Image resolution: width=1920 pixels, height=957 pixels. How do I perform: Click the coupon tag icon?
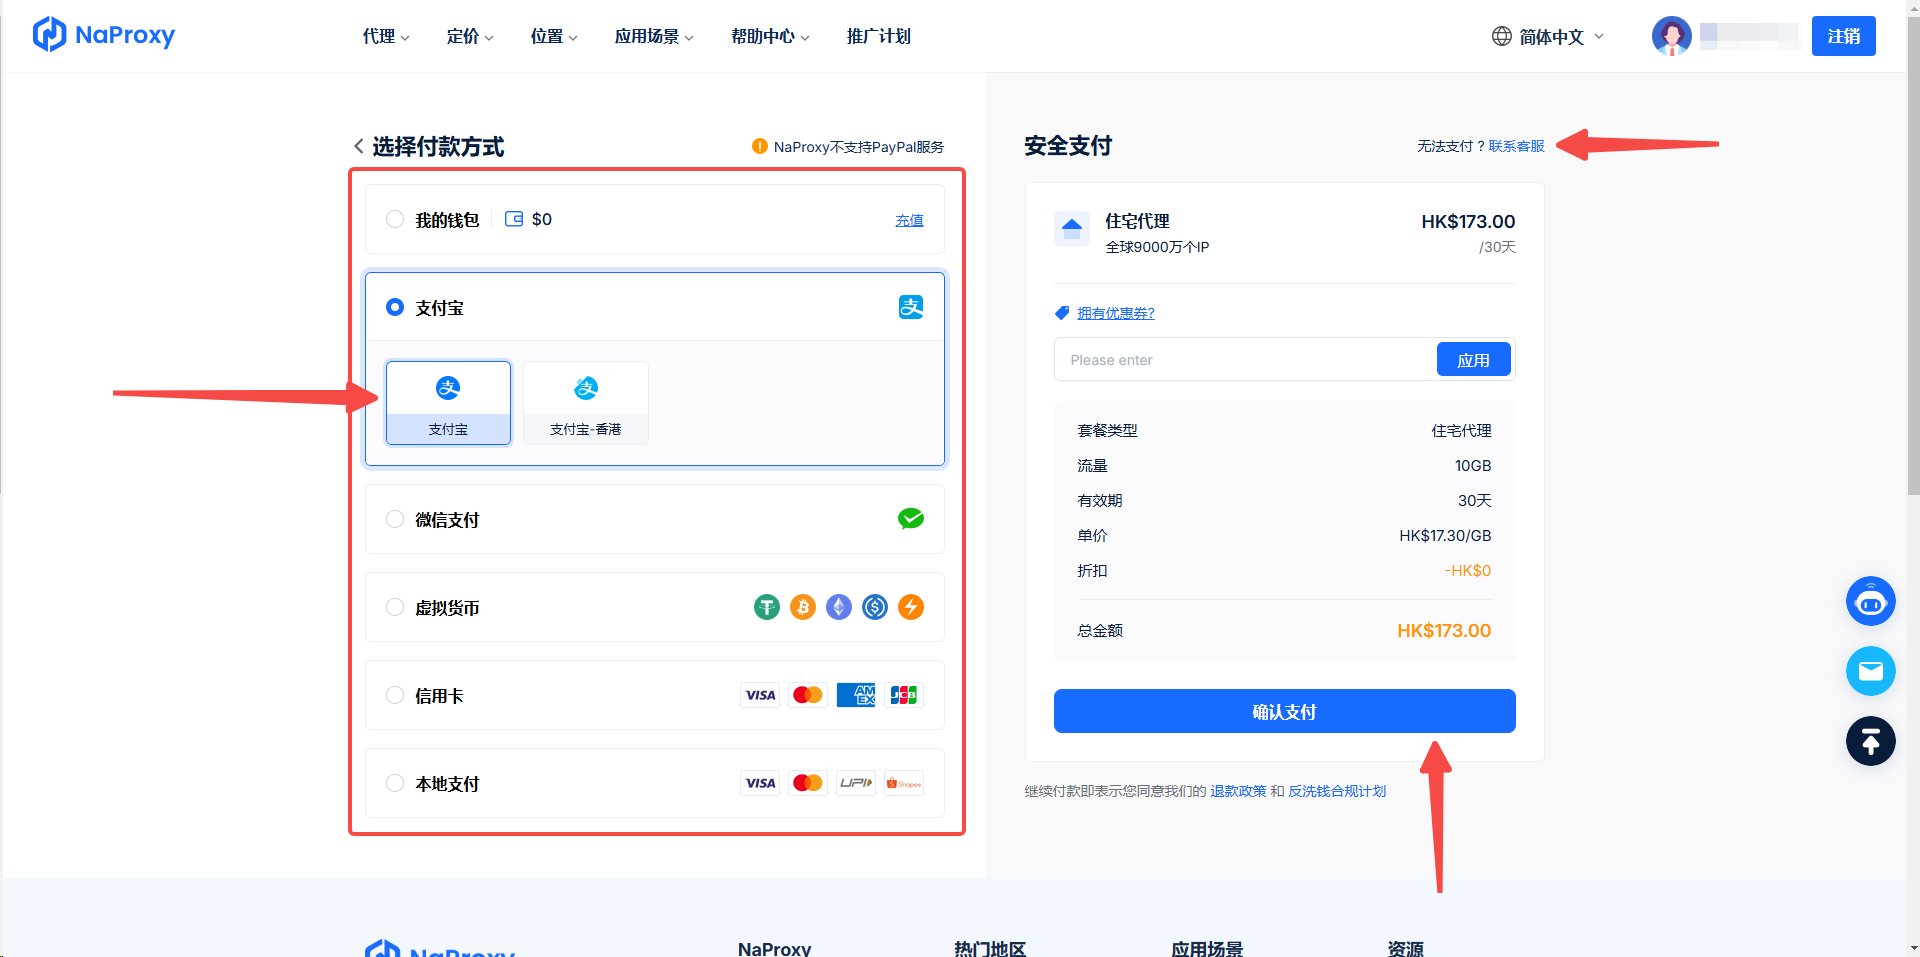point(1062,313)
